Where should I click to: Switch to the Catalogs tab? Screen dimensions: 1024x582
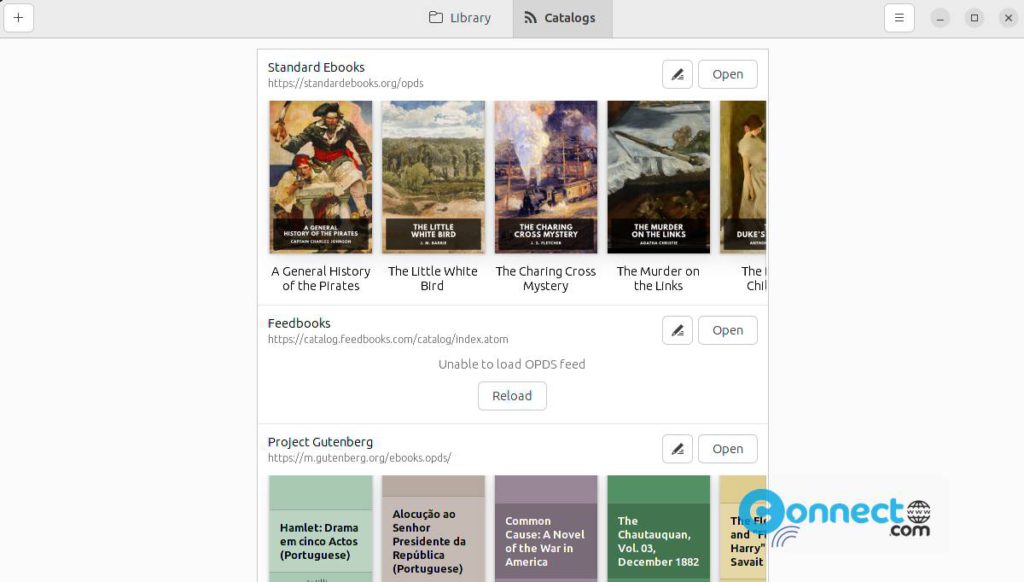pos(562,18)
